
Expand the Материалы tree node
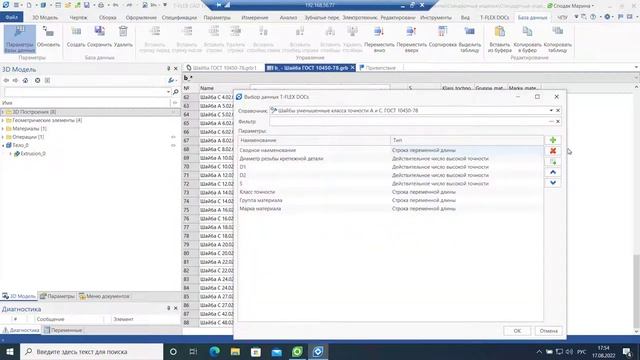coord(3,129)
